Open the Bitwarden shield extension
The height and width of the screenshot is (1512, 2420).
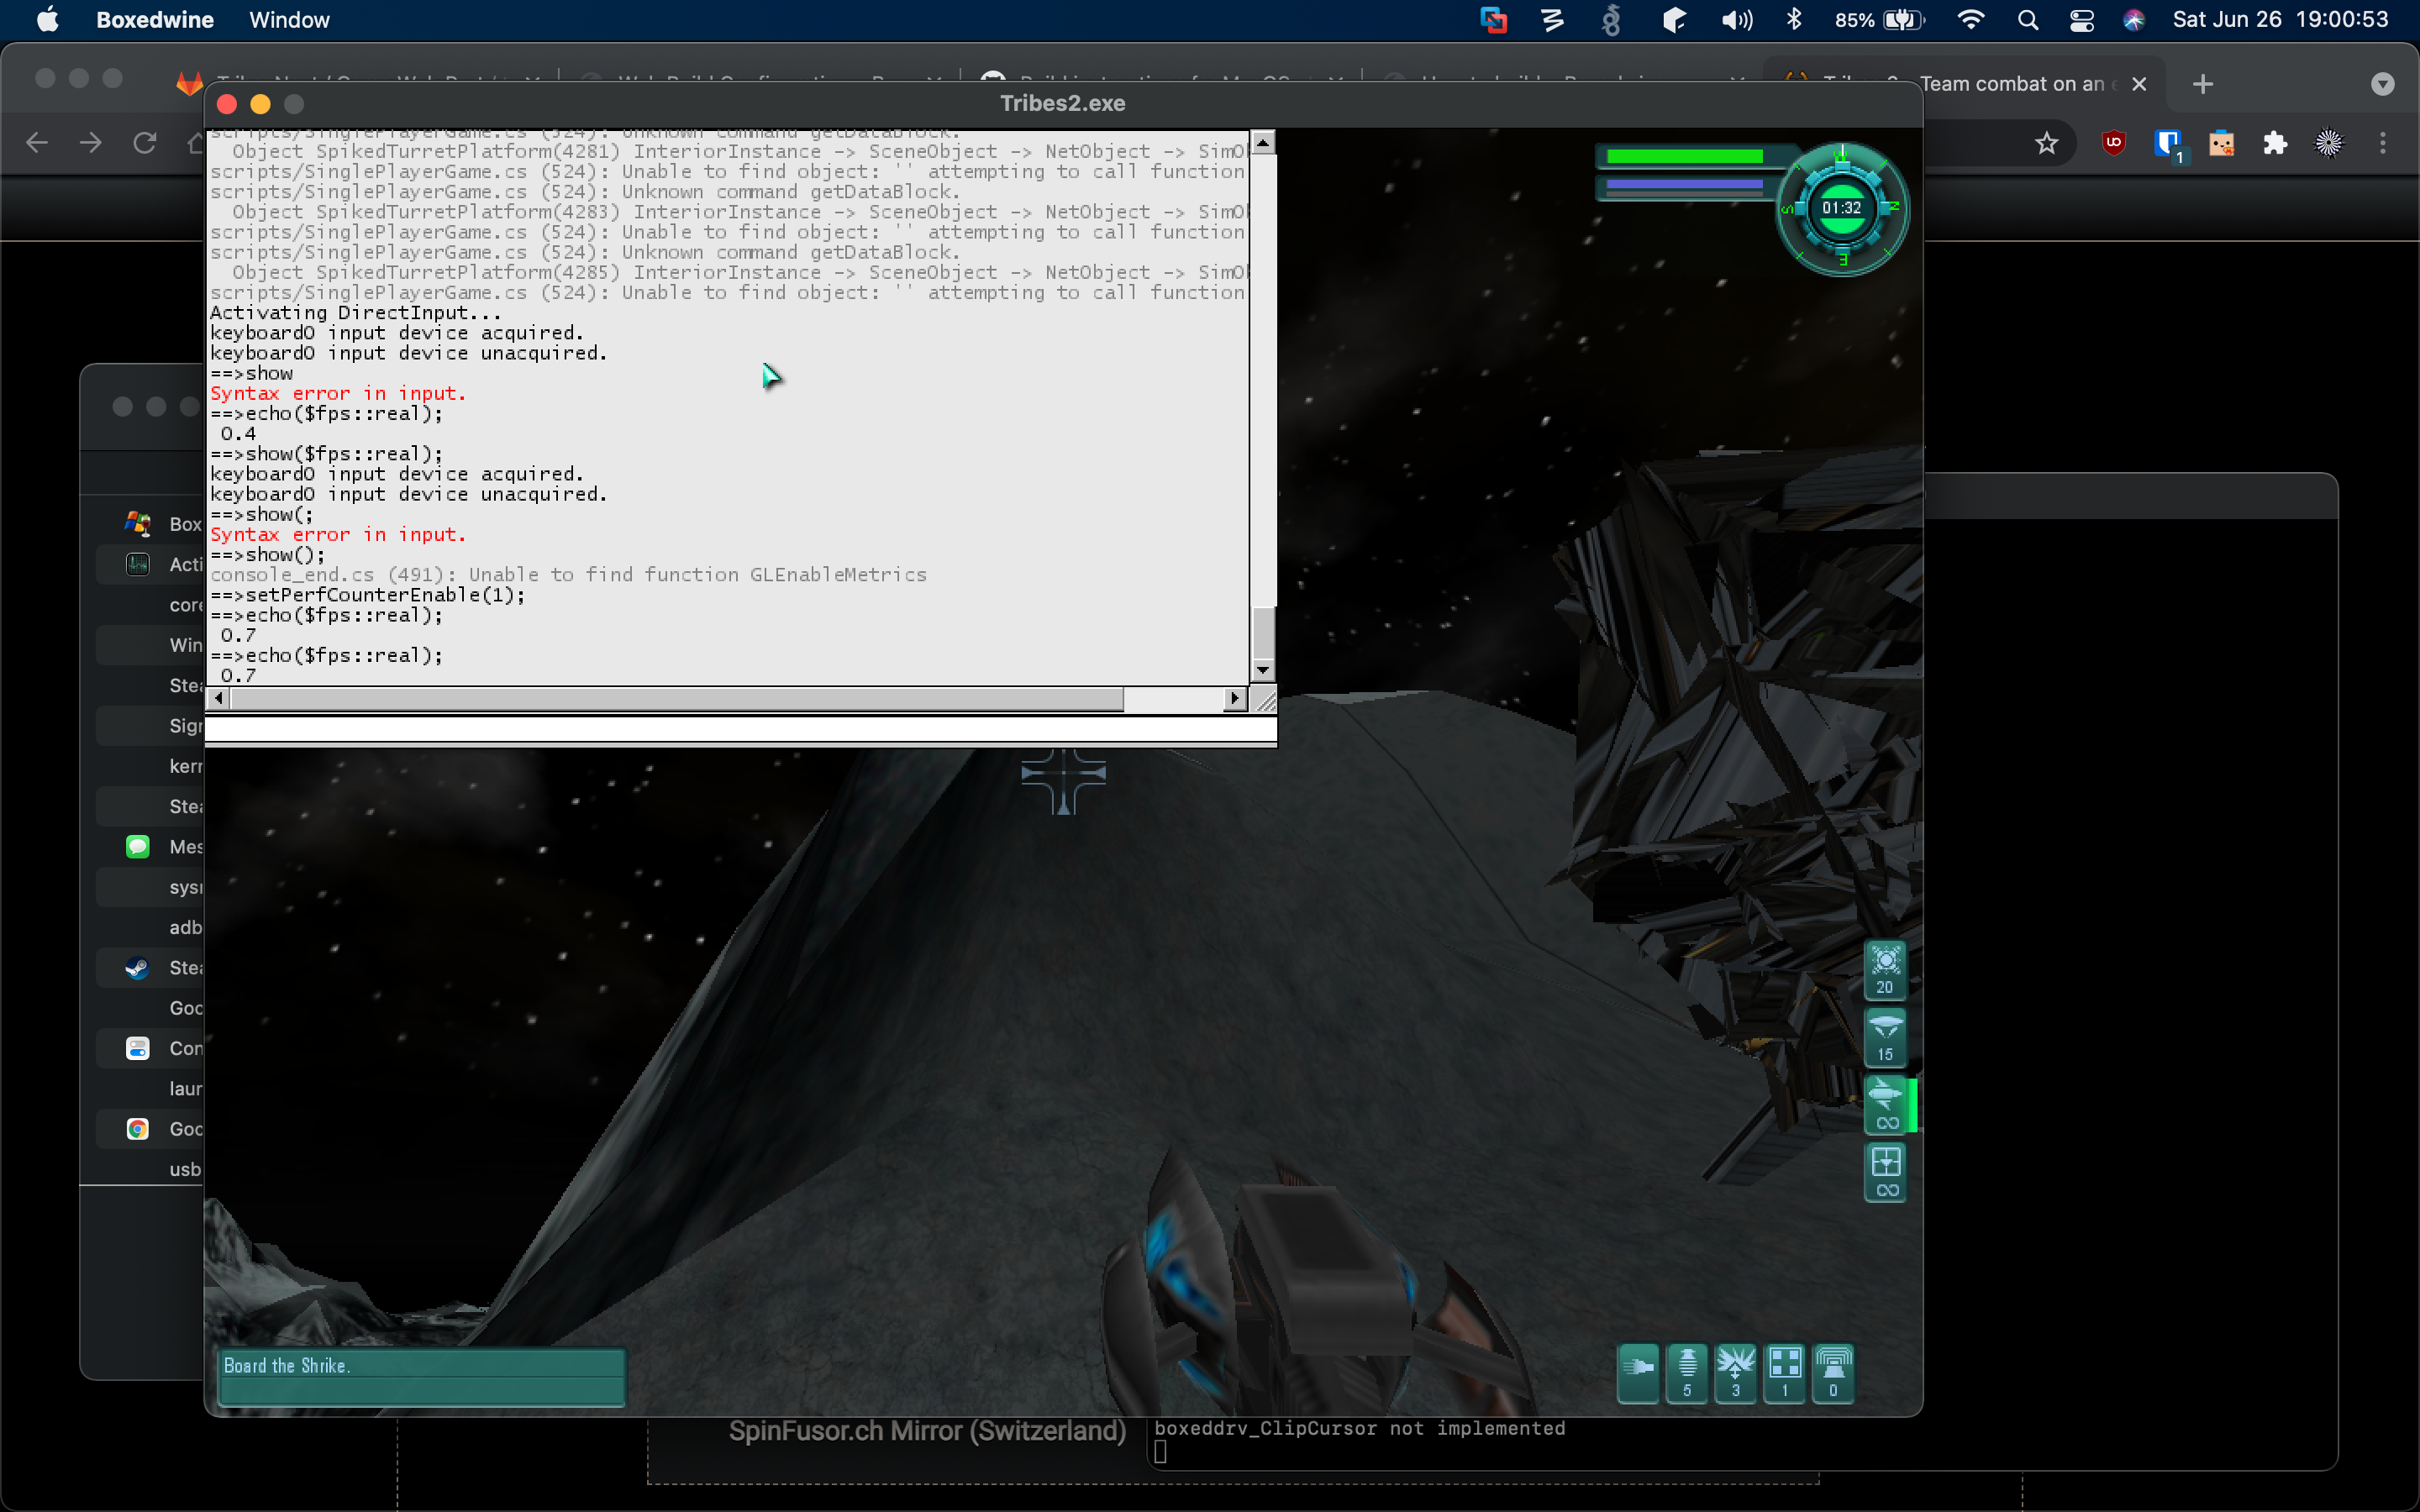(2168, 144)
